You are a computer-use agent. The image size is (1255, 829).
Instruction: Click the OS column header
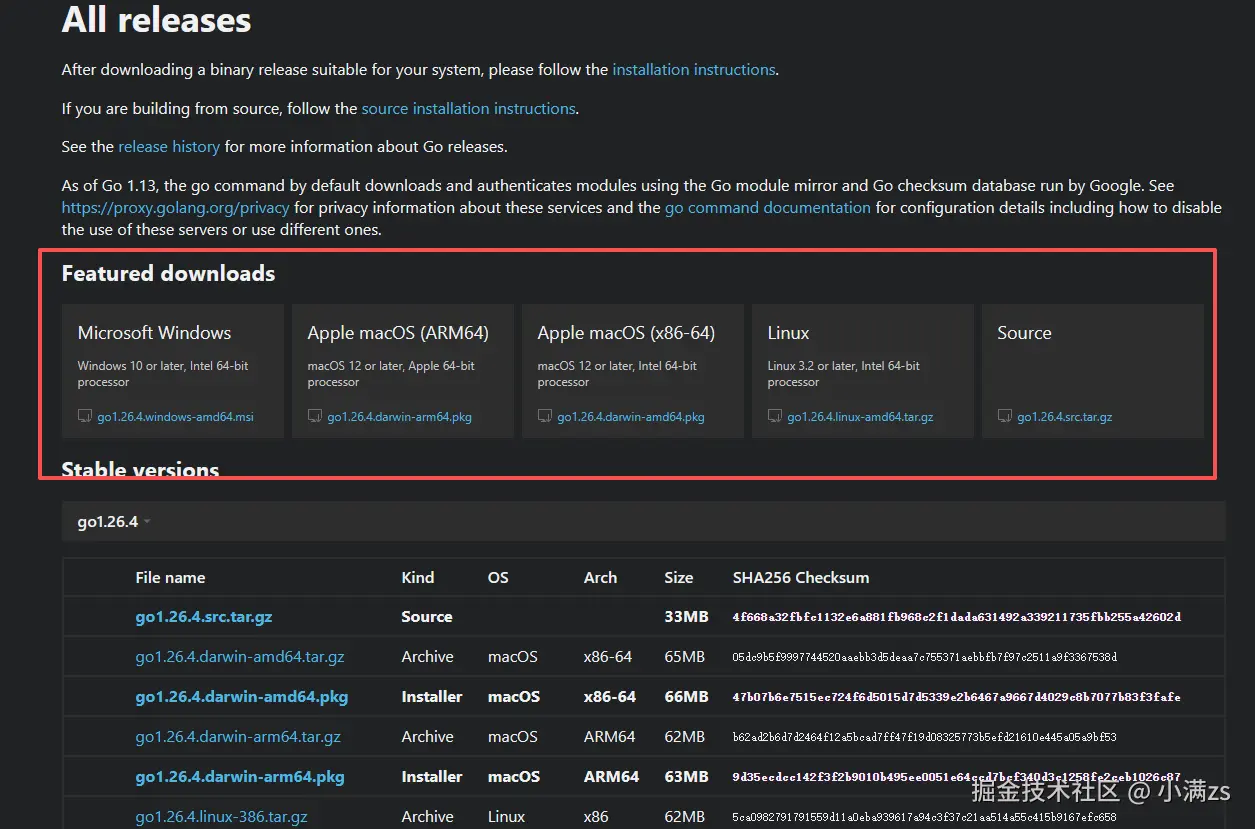[498, 578]
